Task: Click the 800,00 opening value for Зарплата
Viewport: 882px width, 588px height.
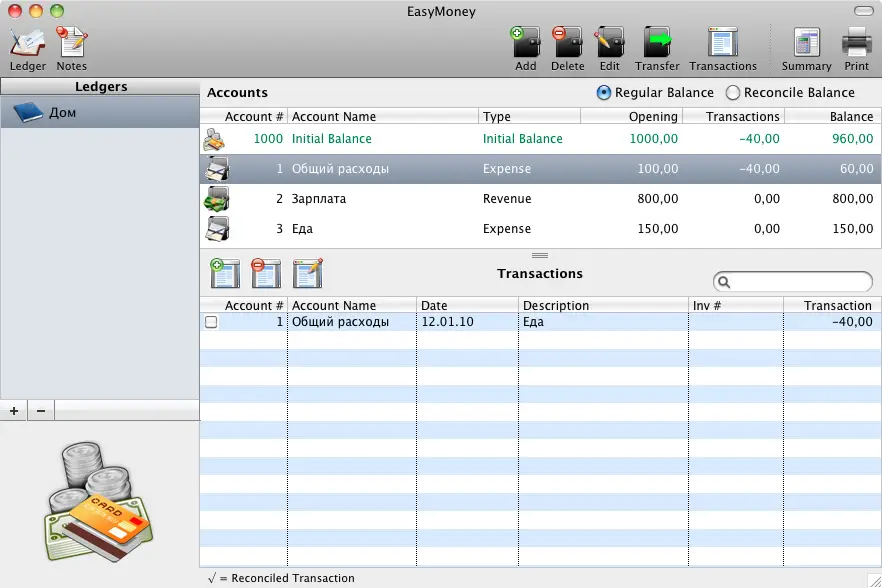Action: [657, 199]
